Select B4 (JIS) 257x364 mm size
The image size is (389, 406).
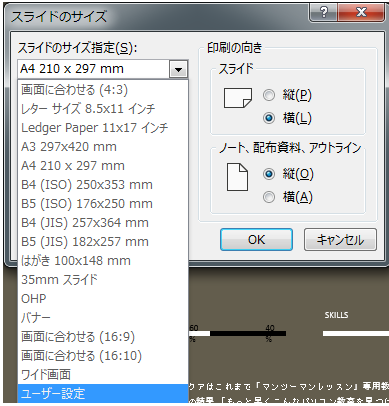point(103,223)
